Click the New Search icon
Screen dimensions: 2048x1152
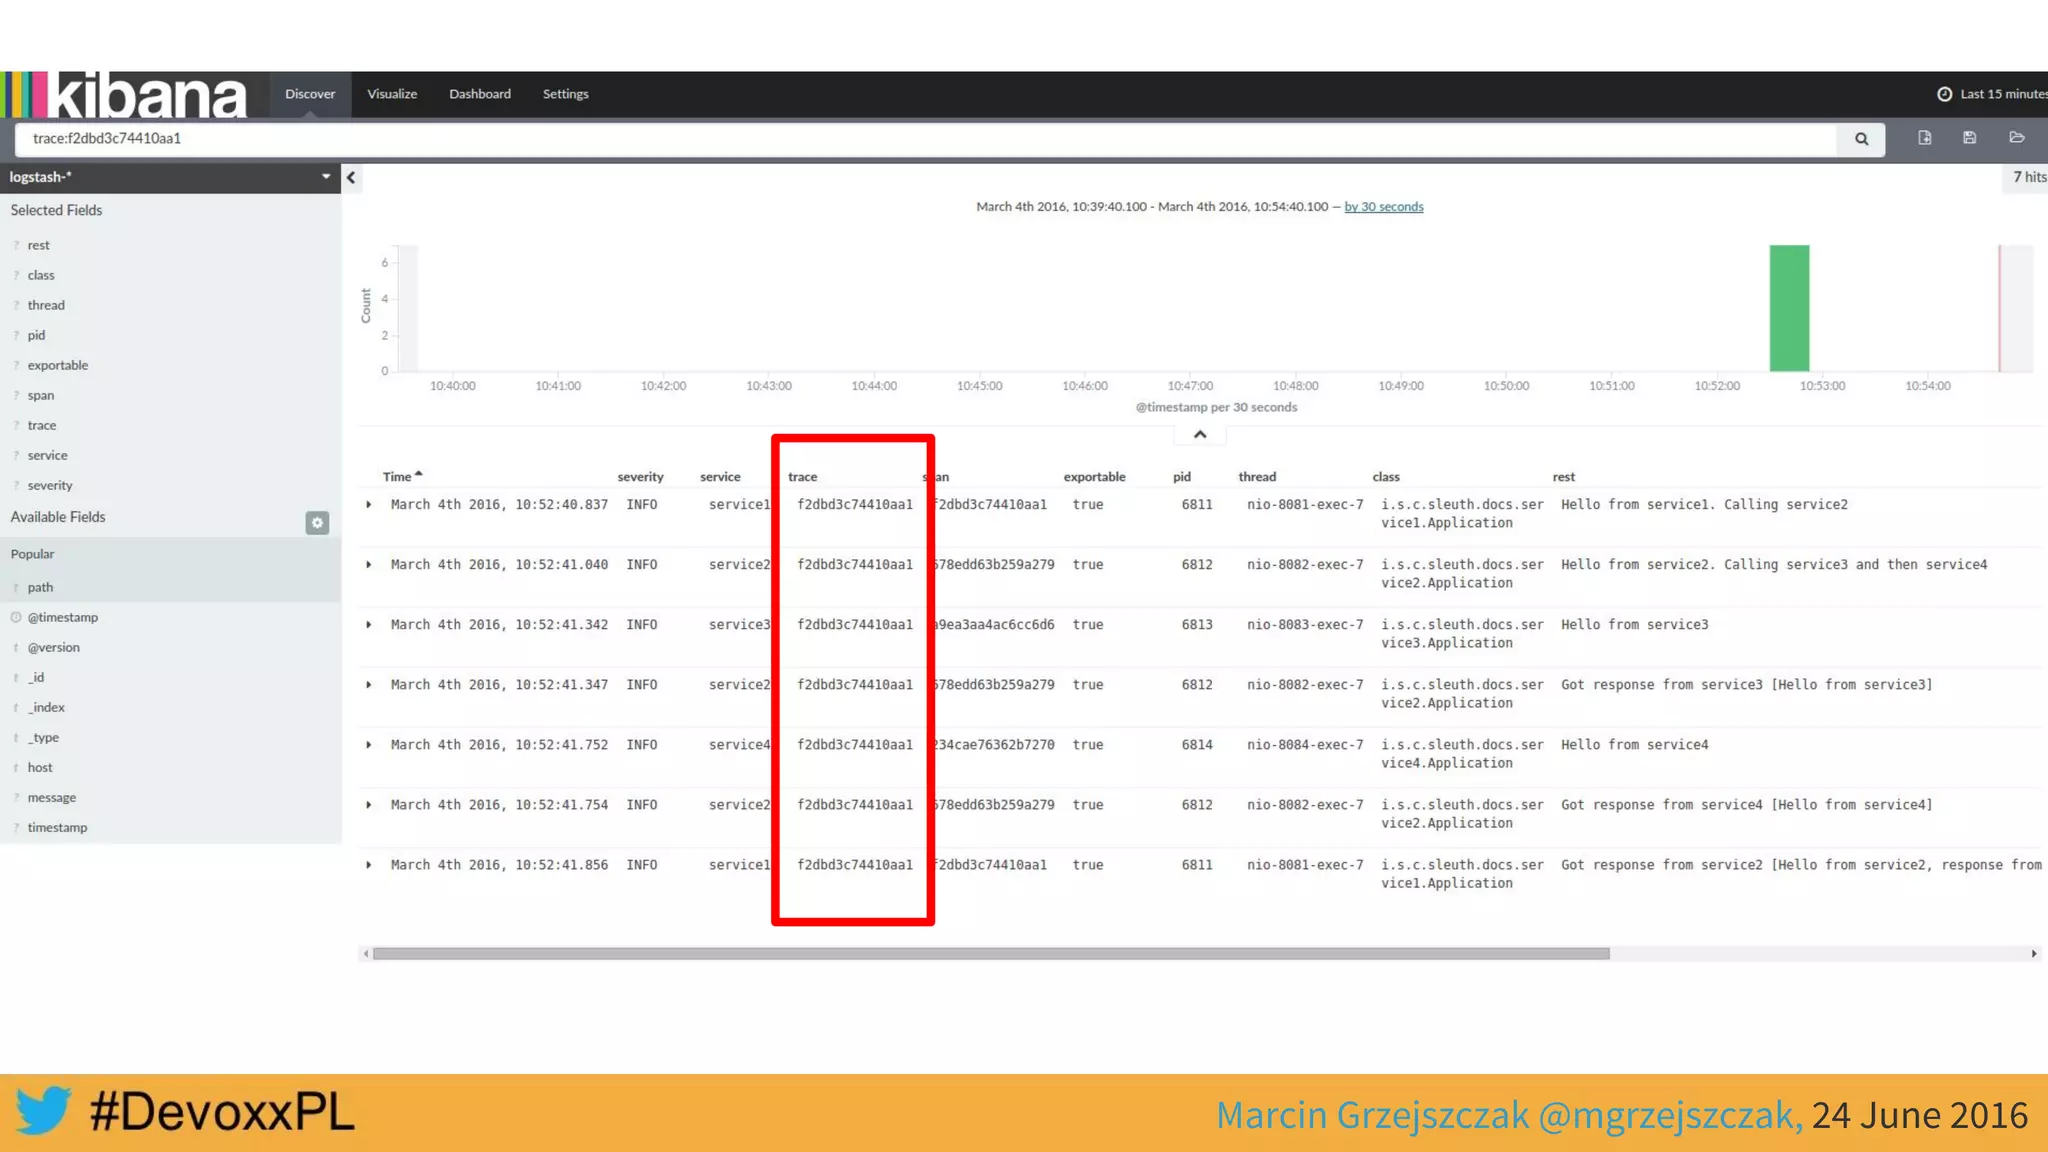pos(1924,138)
